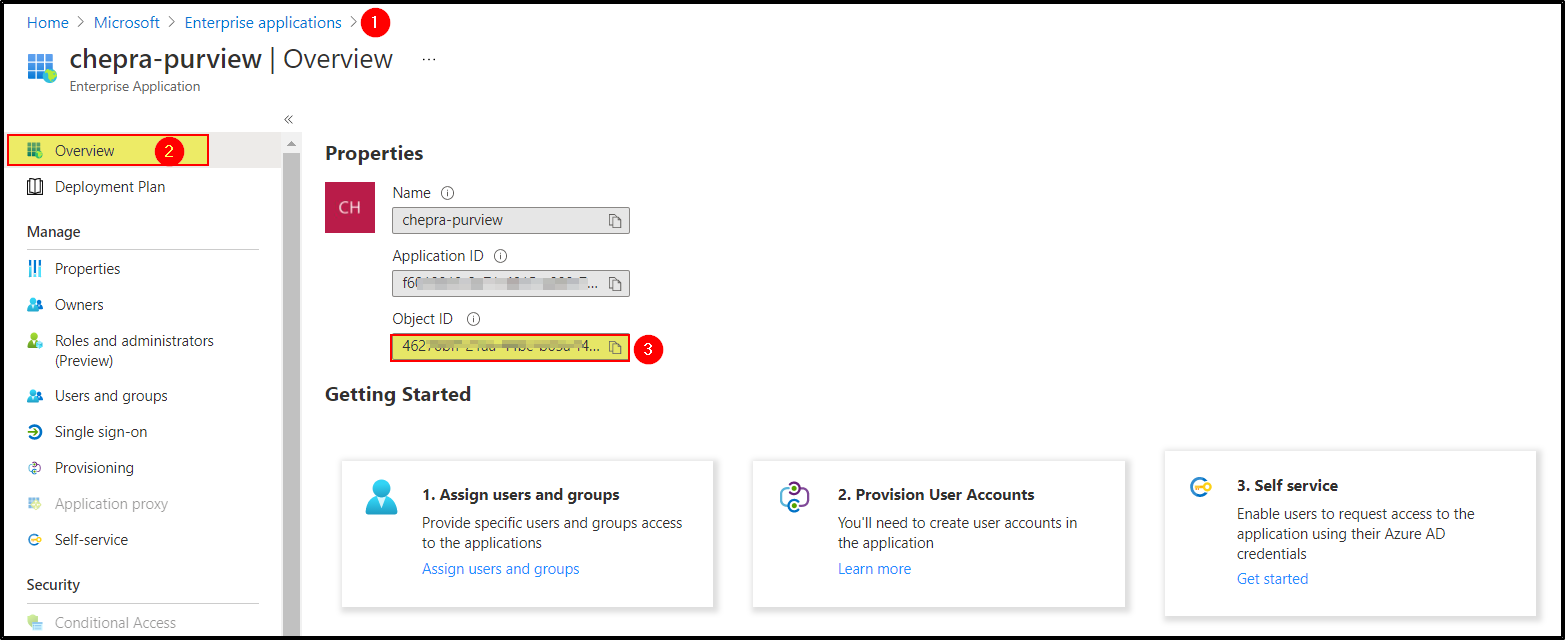The height and width of the screenshot is (640, 1565).
Task: Open Roles and administrators (Preview)
Action: coord(134,350)
